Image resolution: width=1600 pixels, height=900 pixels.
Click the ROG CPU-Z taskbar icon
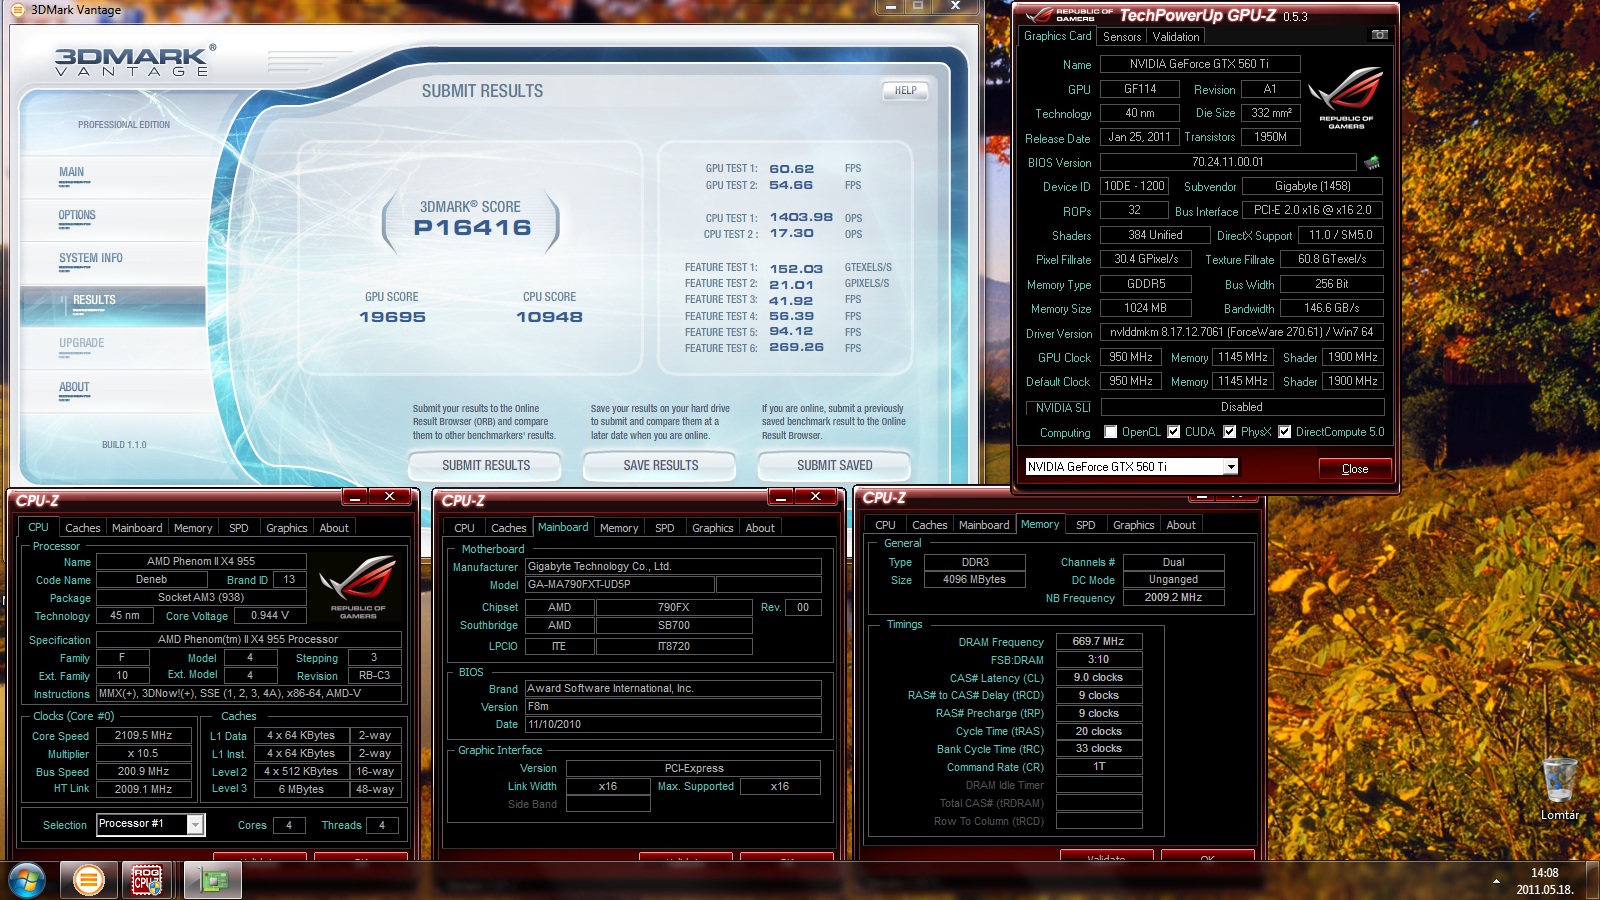pyautogui.click(x=148, y=880)
